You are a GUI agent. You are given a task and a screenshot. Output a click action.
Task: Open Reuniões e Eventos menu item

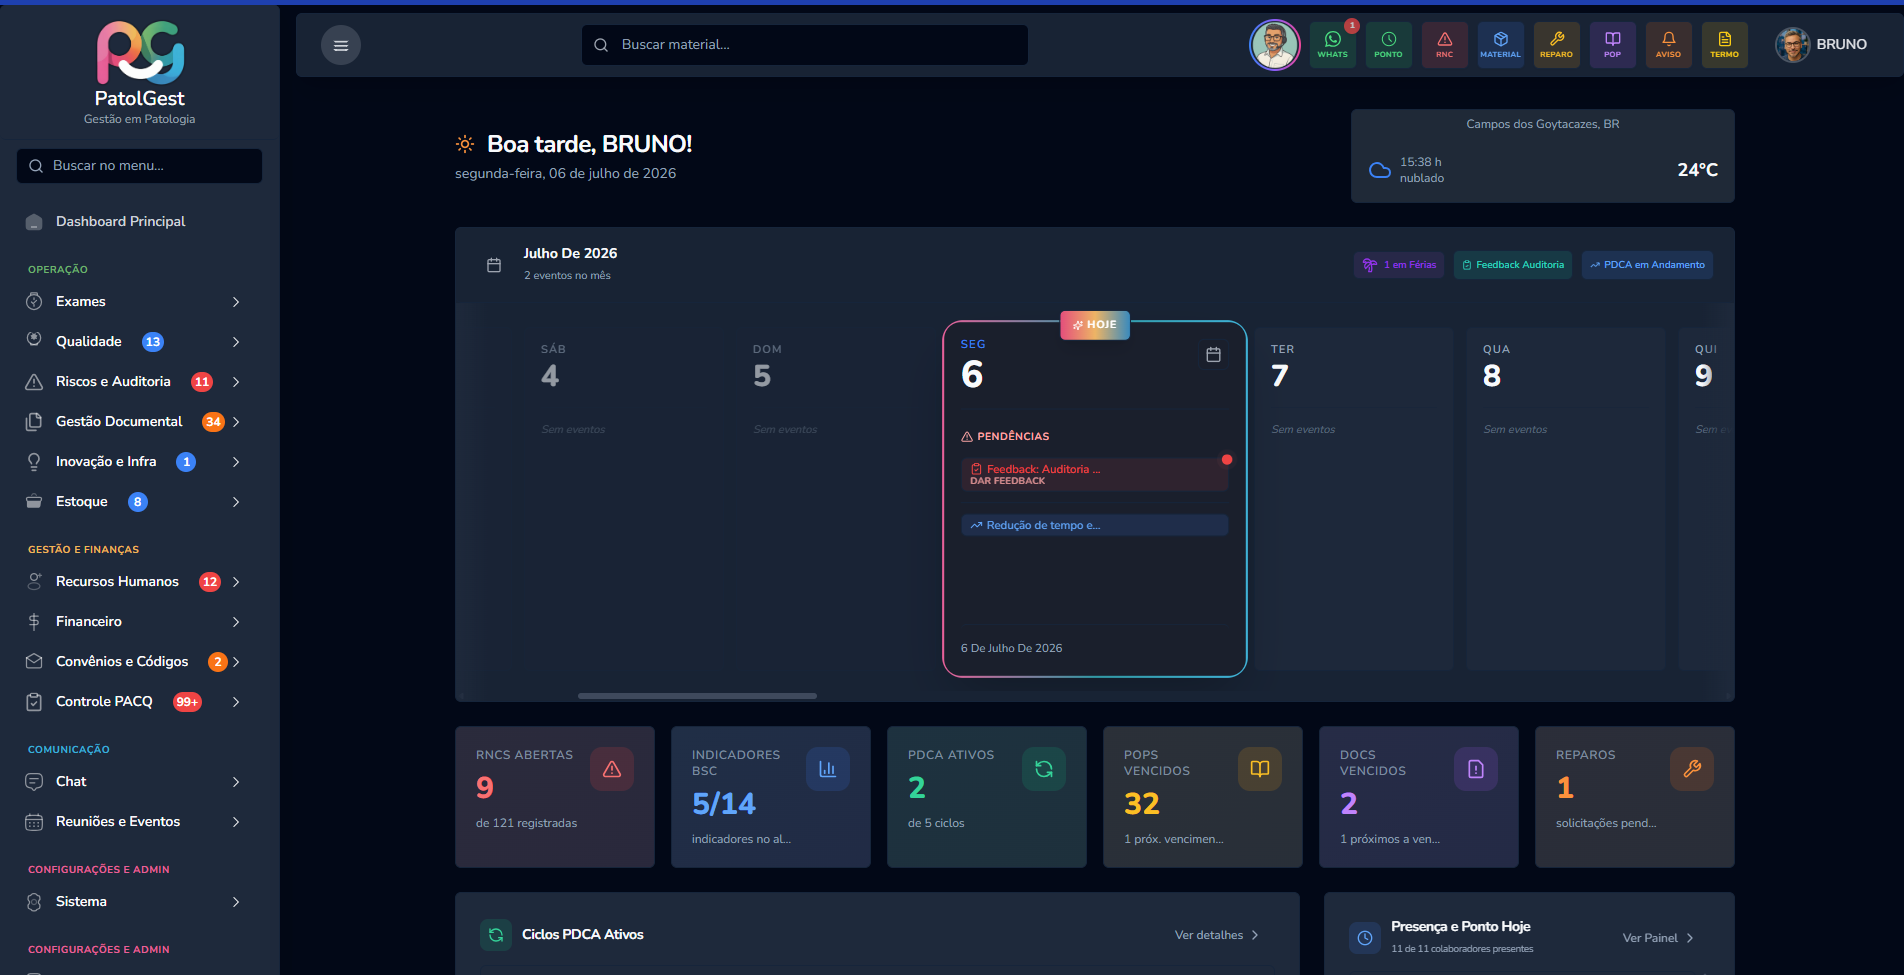pyautogui.click(x=139, y=821)
